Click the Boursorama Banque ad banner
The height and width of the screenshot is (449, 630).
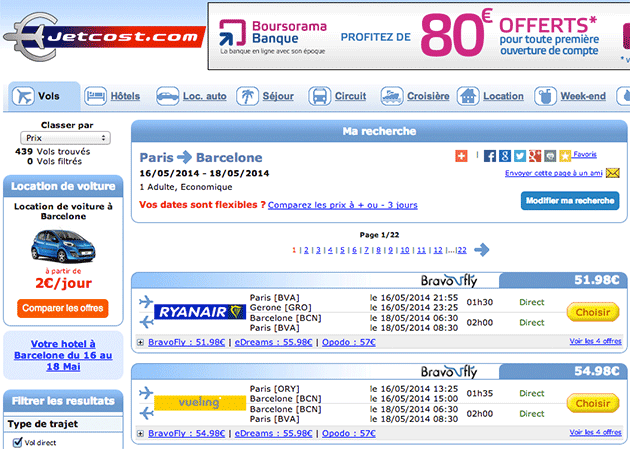click(x=419, y=36)
